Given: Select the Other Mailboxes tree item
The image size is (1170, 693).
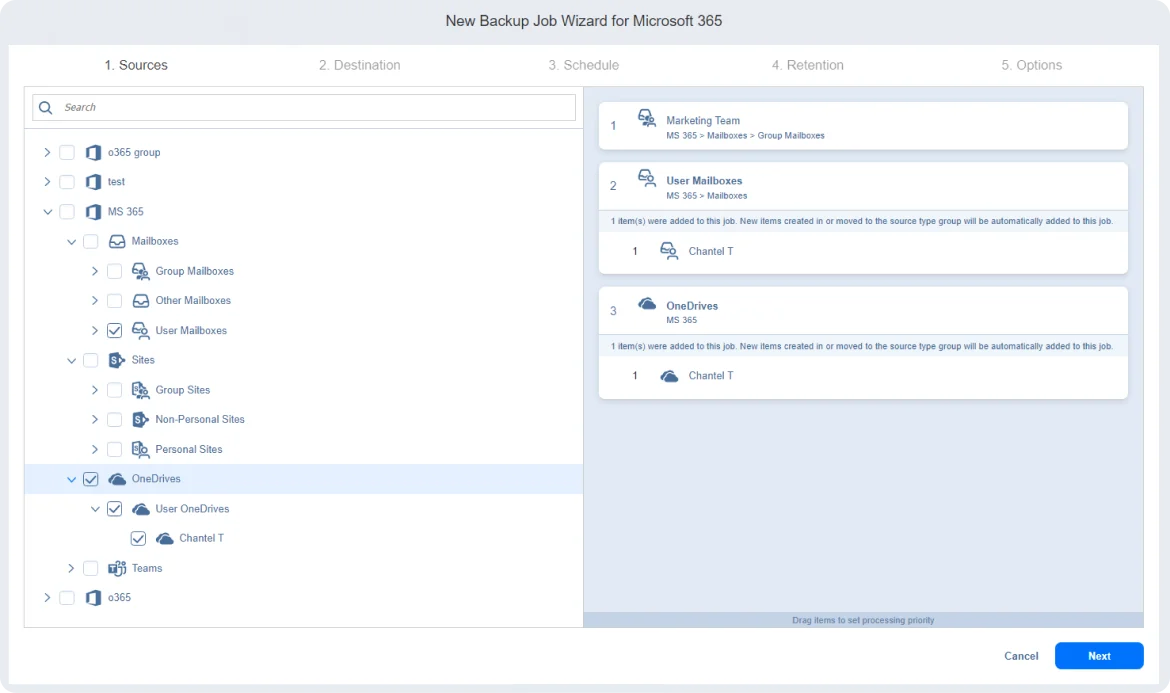Looking at the screenshot, I should click(x=192, y=300).
